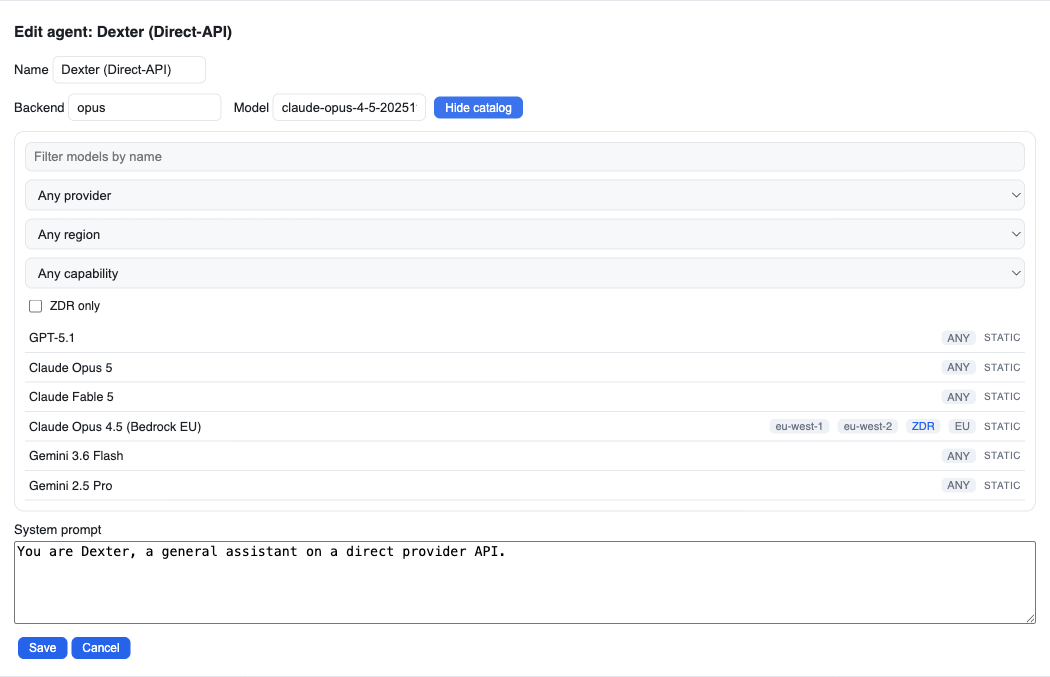
Task: Open the Any region dropdown
Action: tap(525, 234)
